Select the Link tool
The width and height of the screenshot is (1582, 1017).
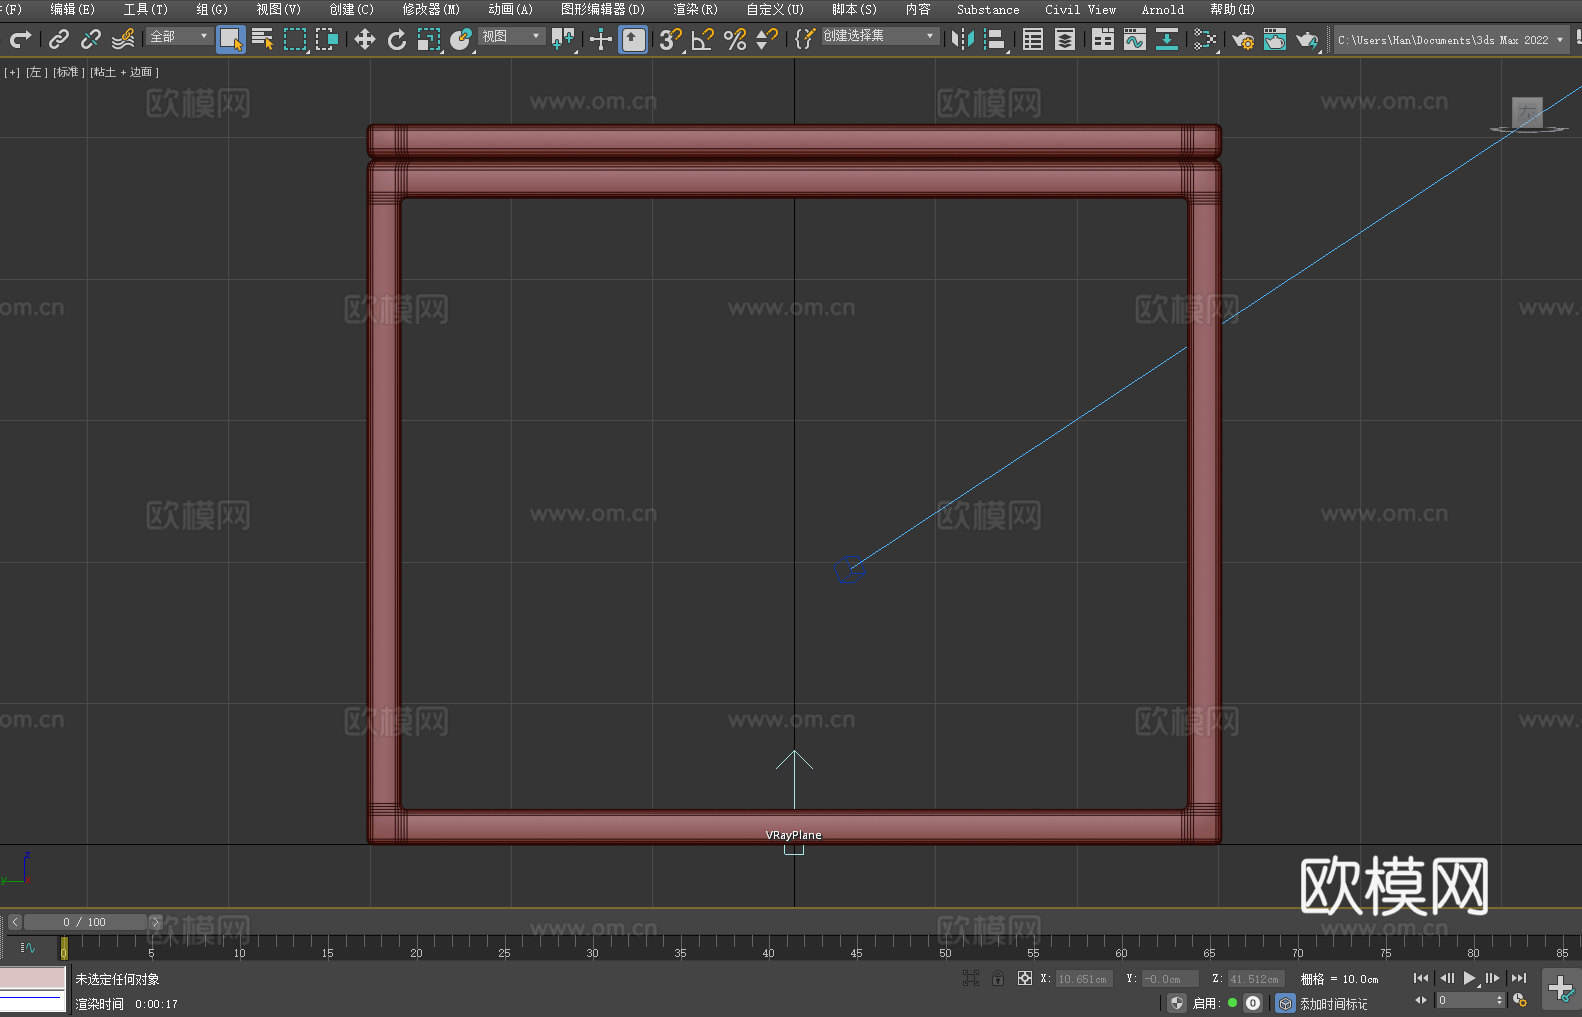pos(59,39)
